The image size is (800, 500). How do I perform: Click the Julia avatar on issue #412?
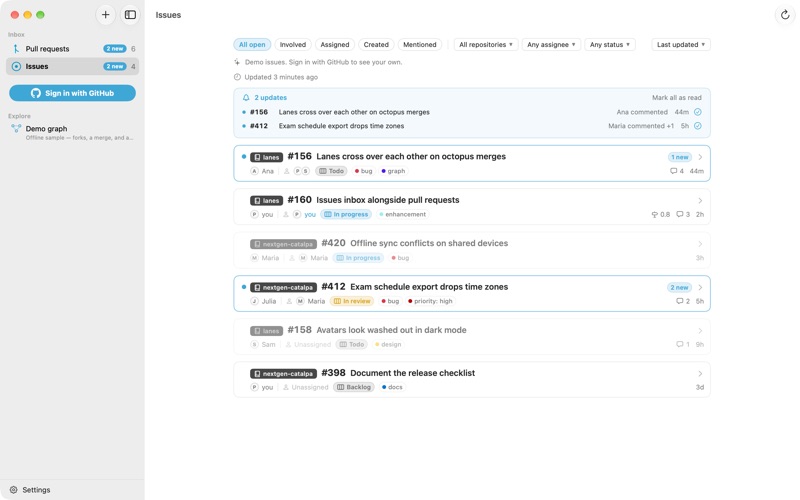(x=254, y=301)
